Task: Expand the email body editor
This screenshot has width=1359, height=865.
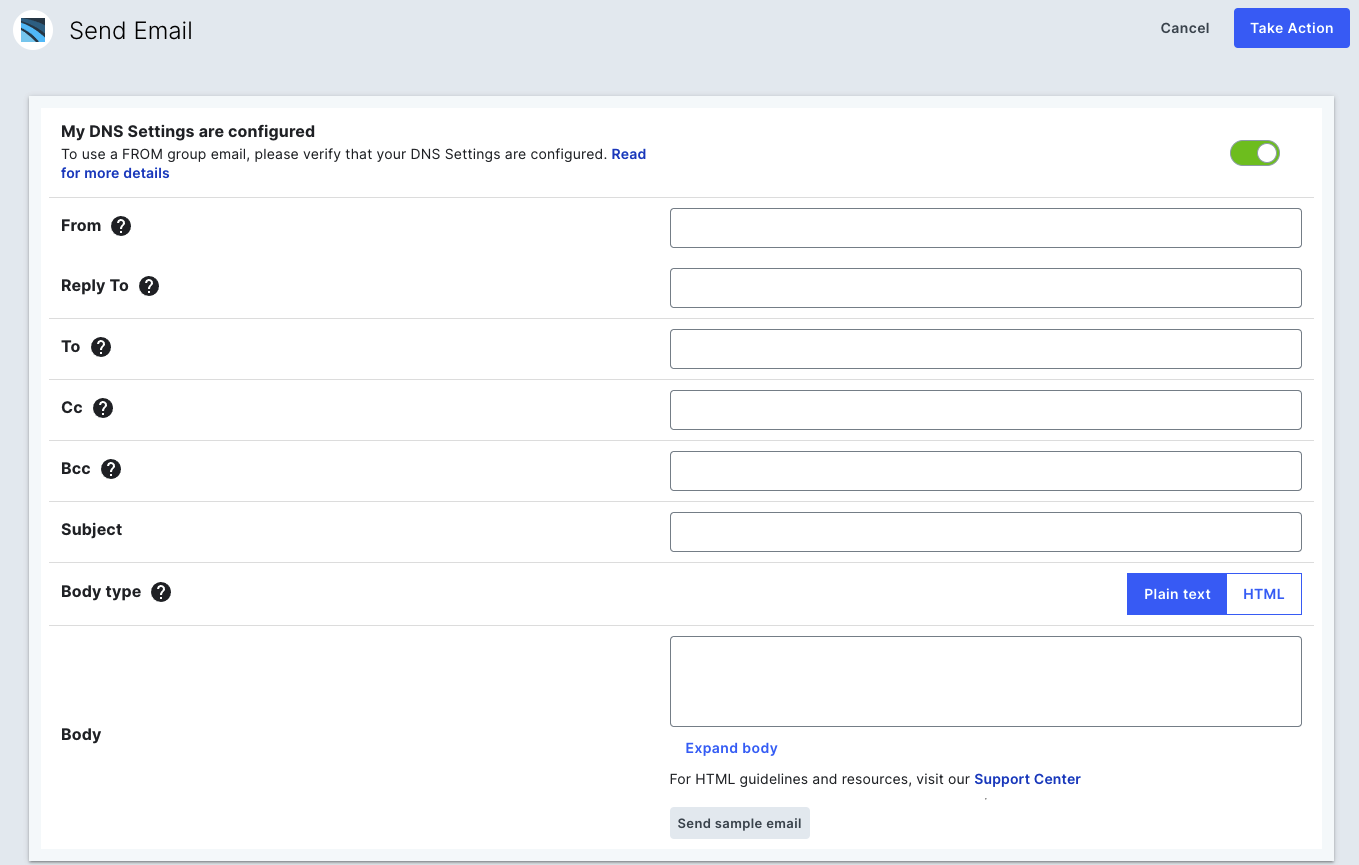Action: pyautogui.click(x=731, y=748)
